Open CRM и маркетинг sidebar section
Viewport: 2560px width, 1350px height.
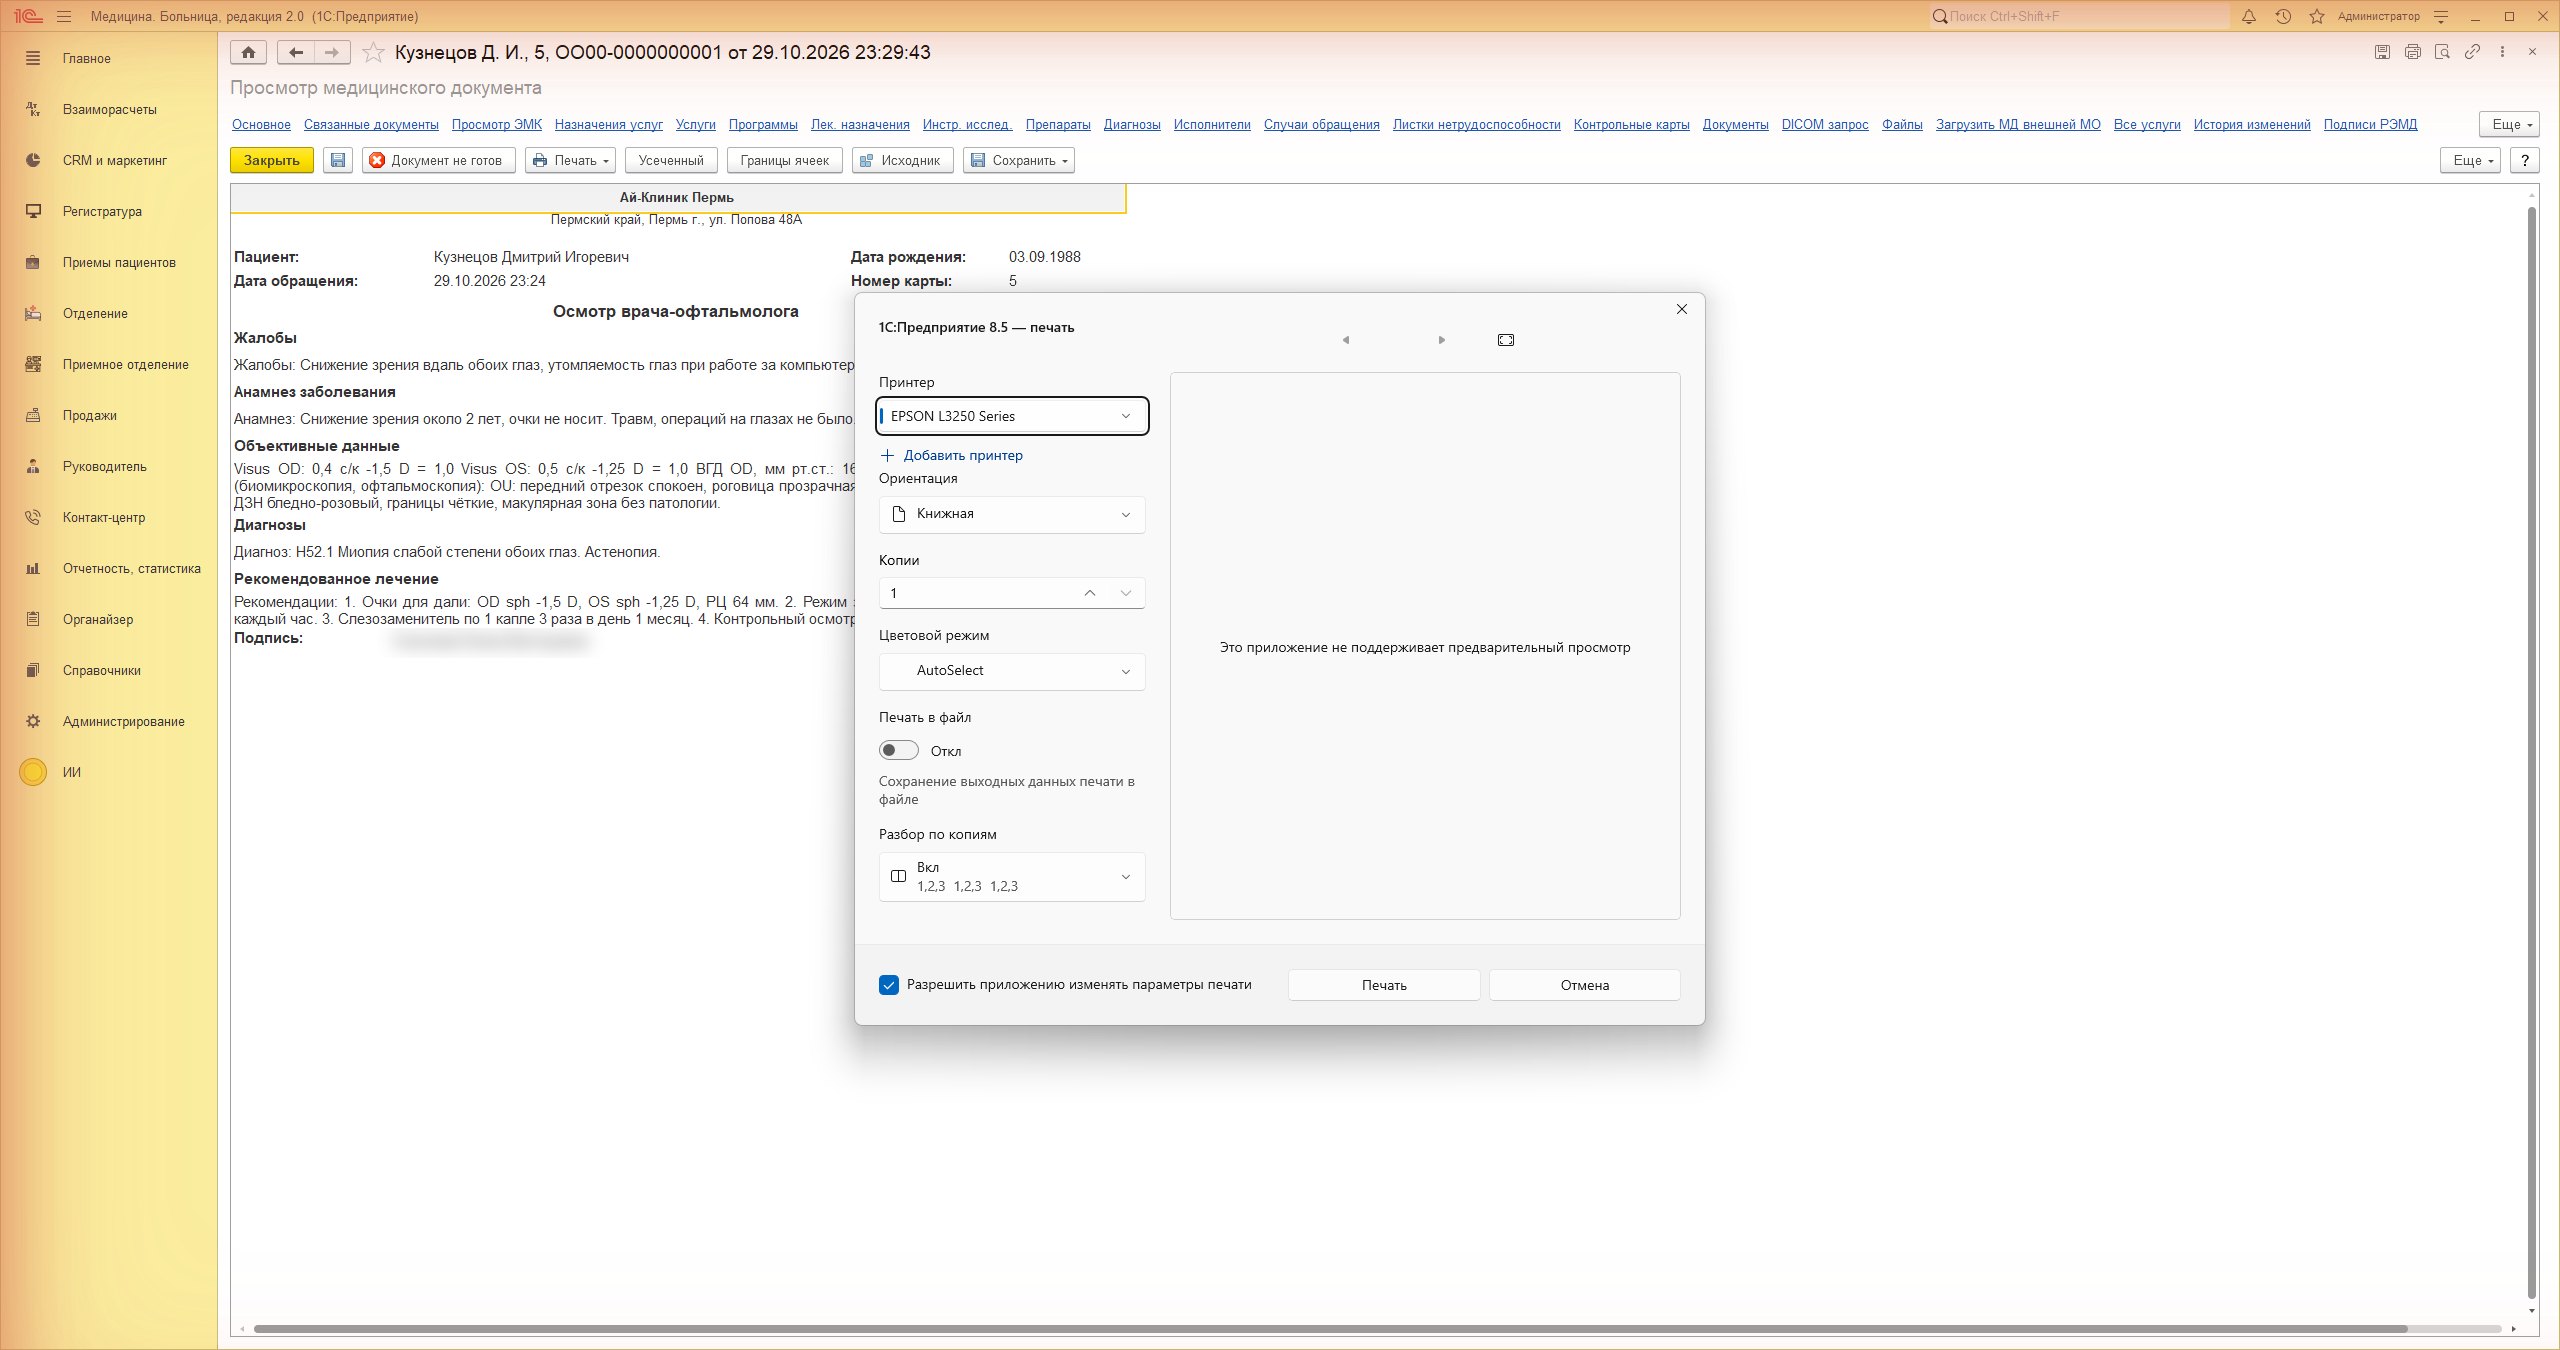[x=109, y=160]
